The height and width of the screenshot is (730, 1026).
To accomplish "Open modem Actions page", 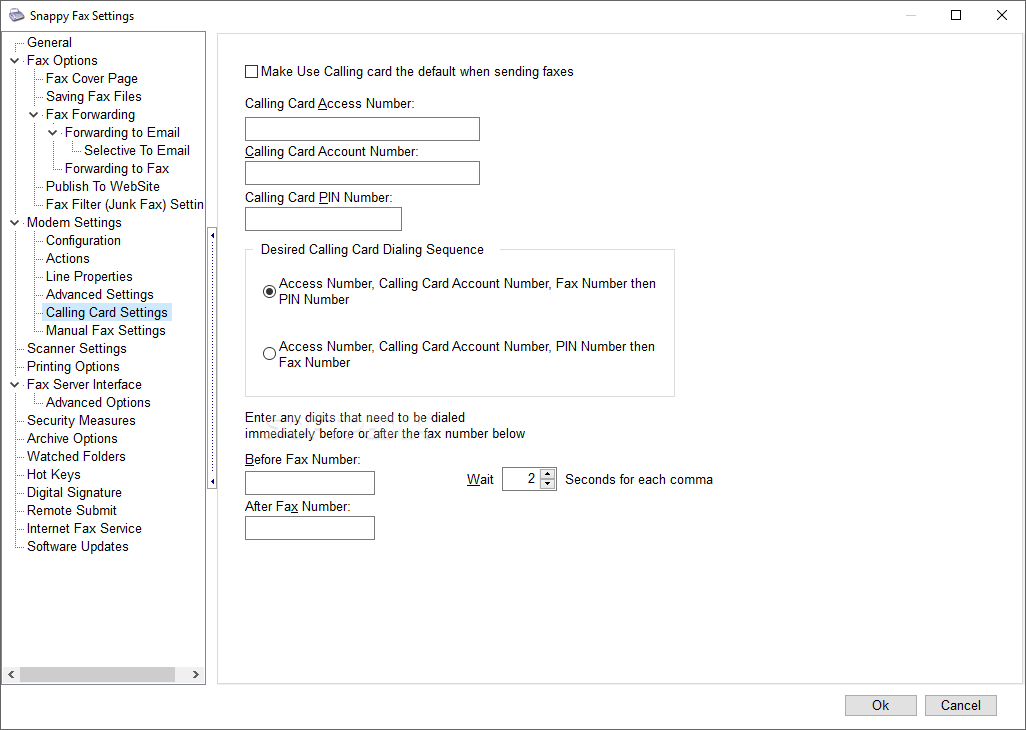I will [67, 258].
